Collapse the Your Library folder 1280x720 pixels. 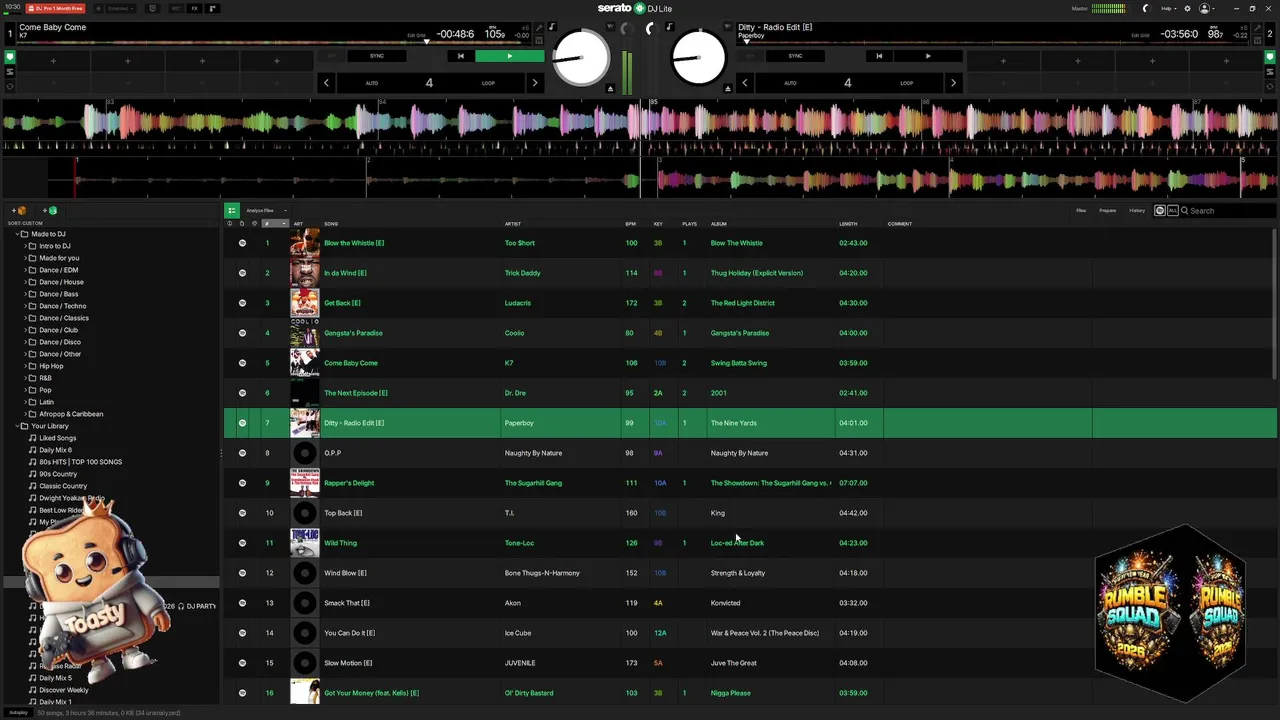[x=16, y=426]
